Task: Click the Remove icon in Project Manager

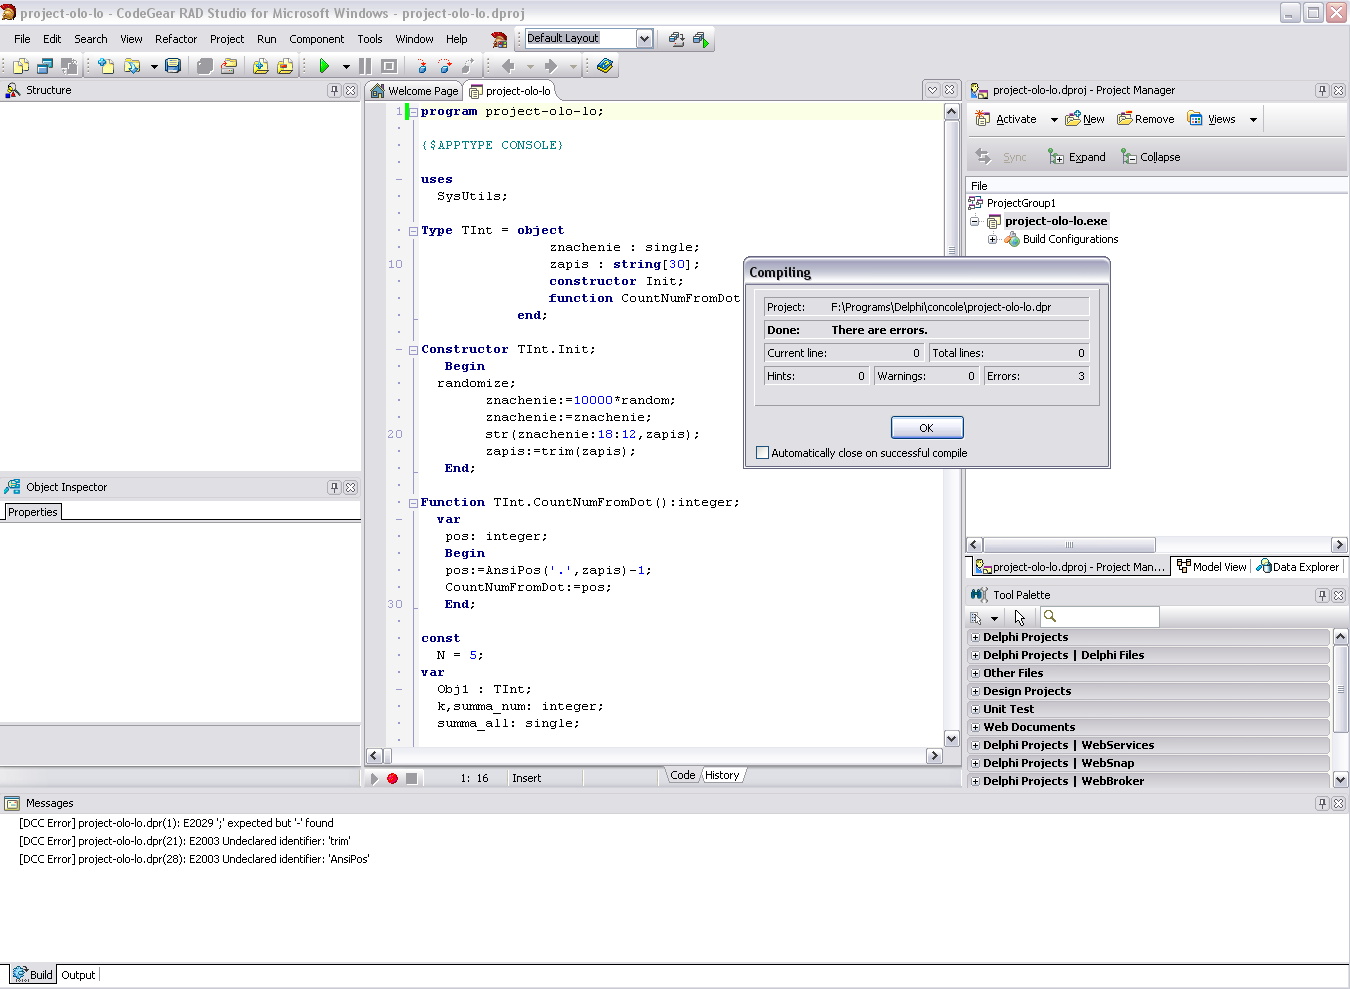Action: (1146, 119)
